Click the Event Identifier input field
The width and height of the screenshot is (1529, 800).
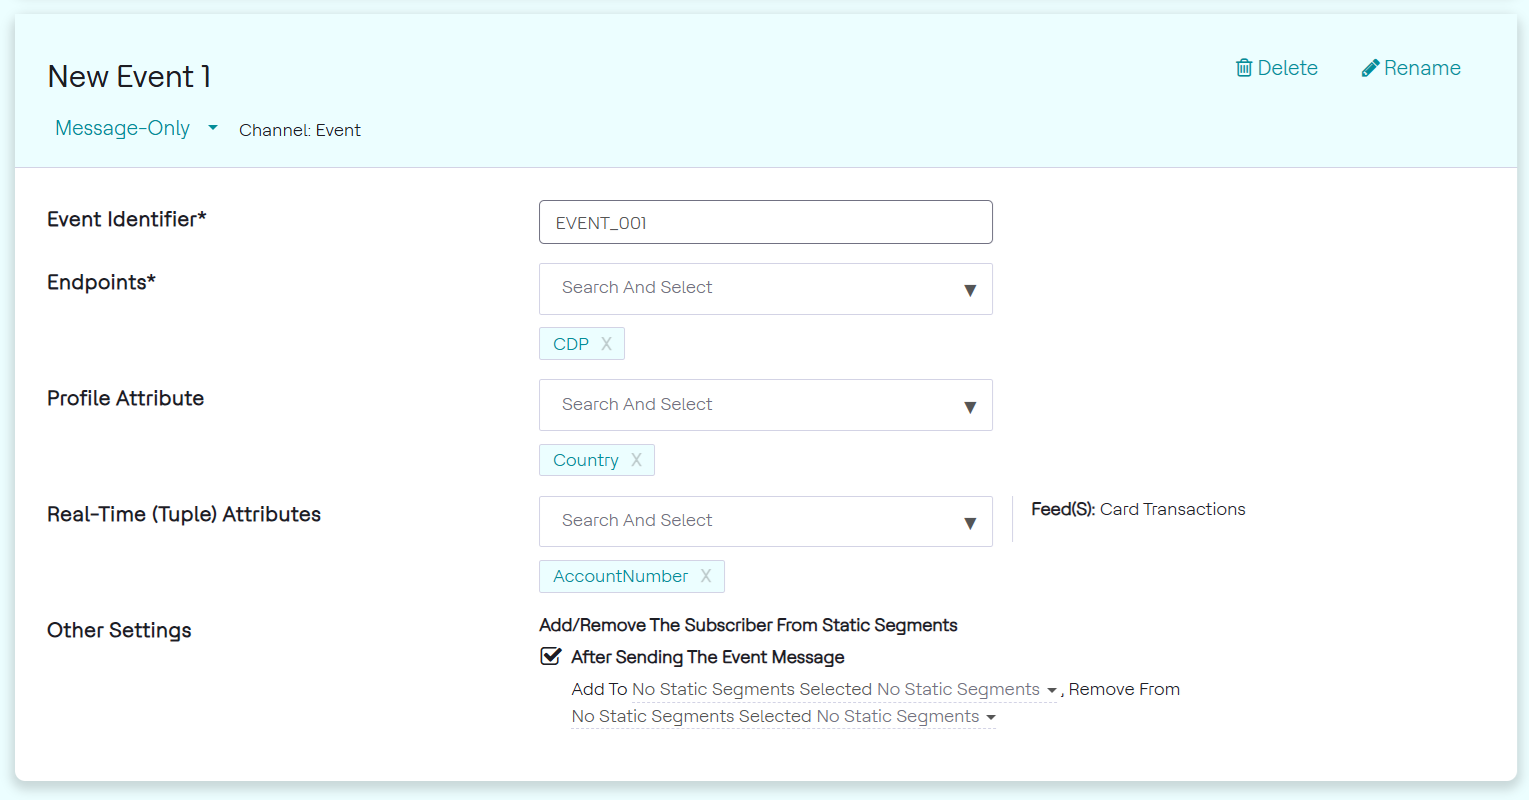765,222
